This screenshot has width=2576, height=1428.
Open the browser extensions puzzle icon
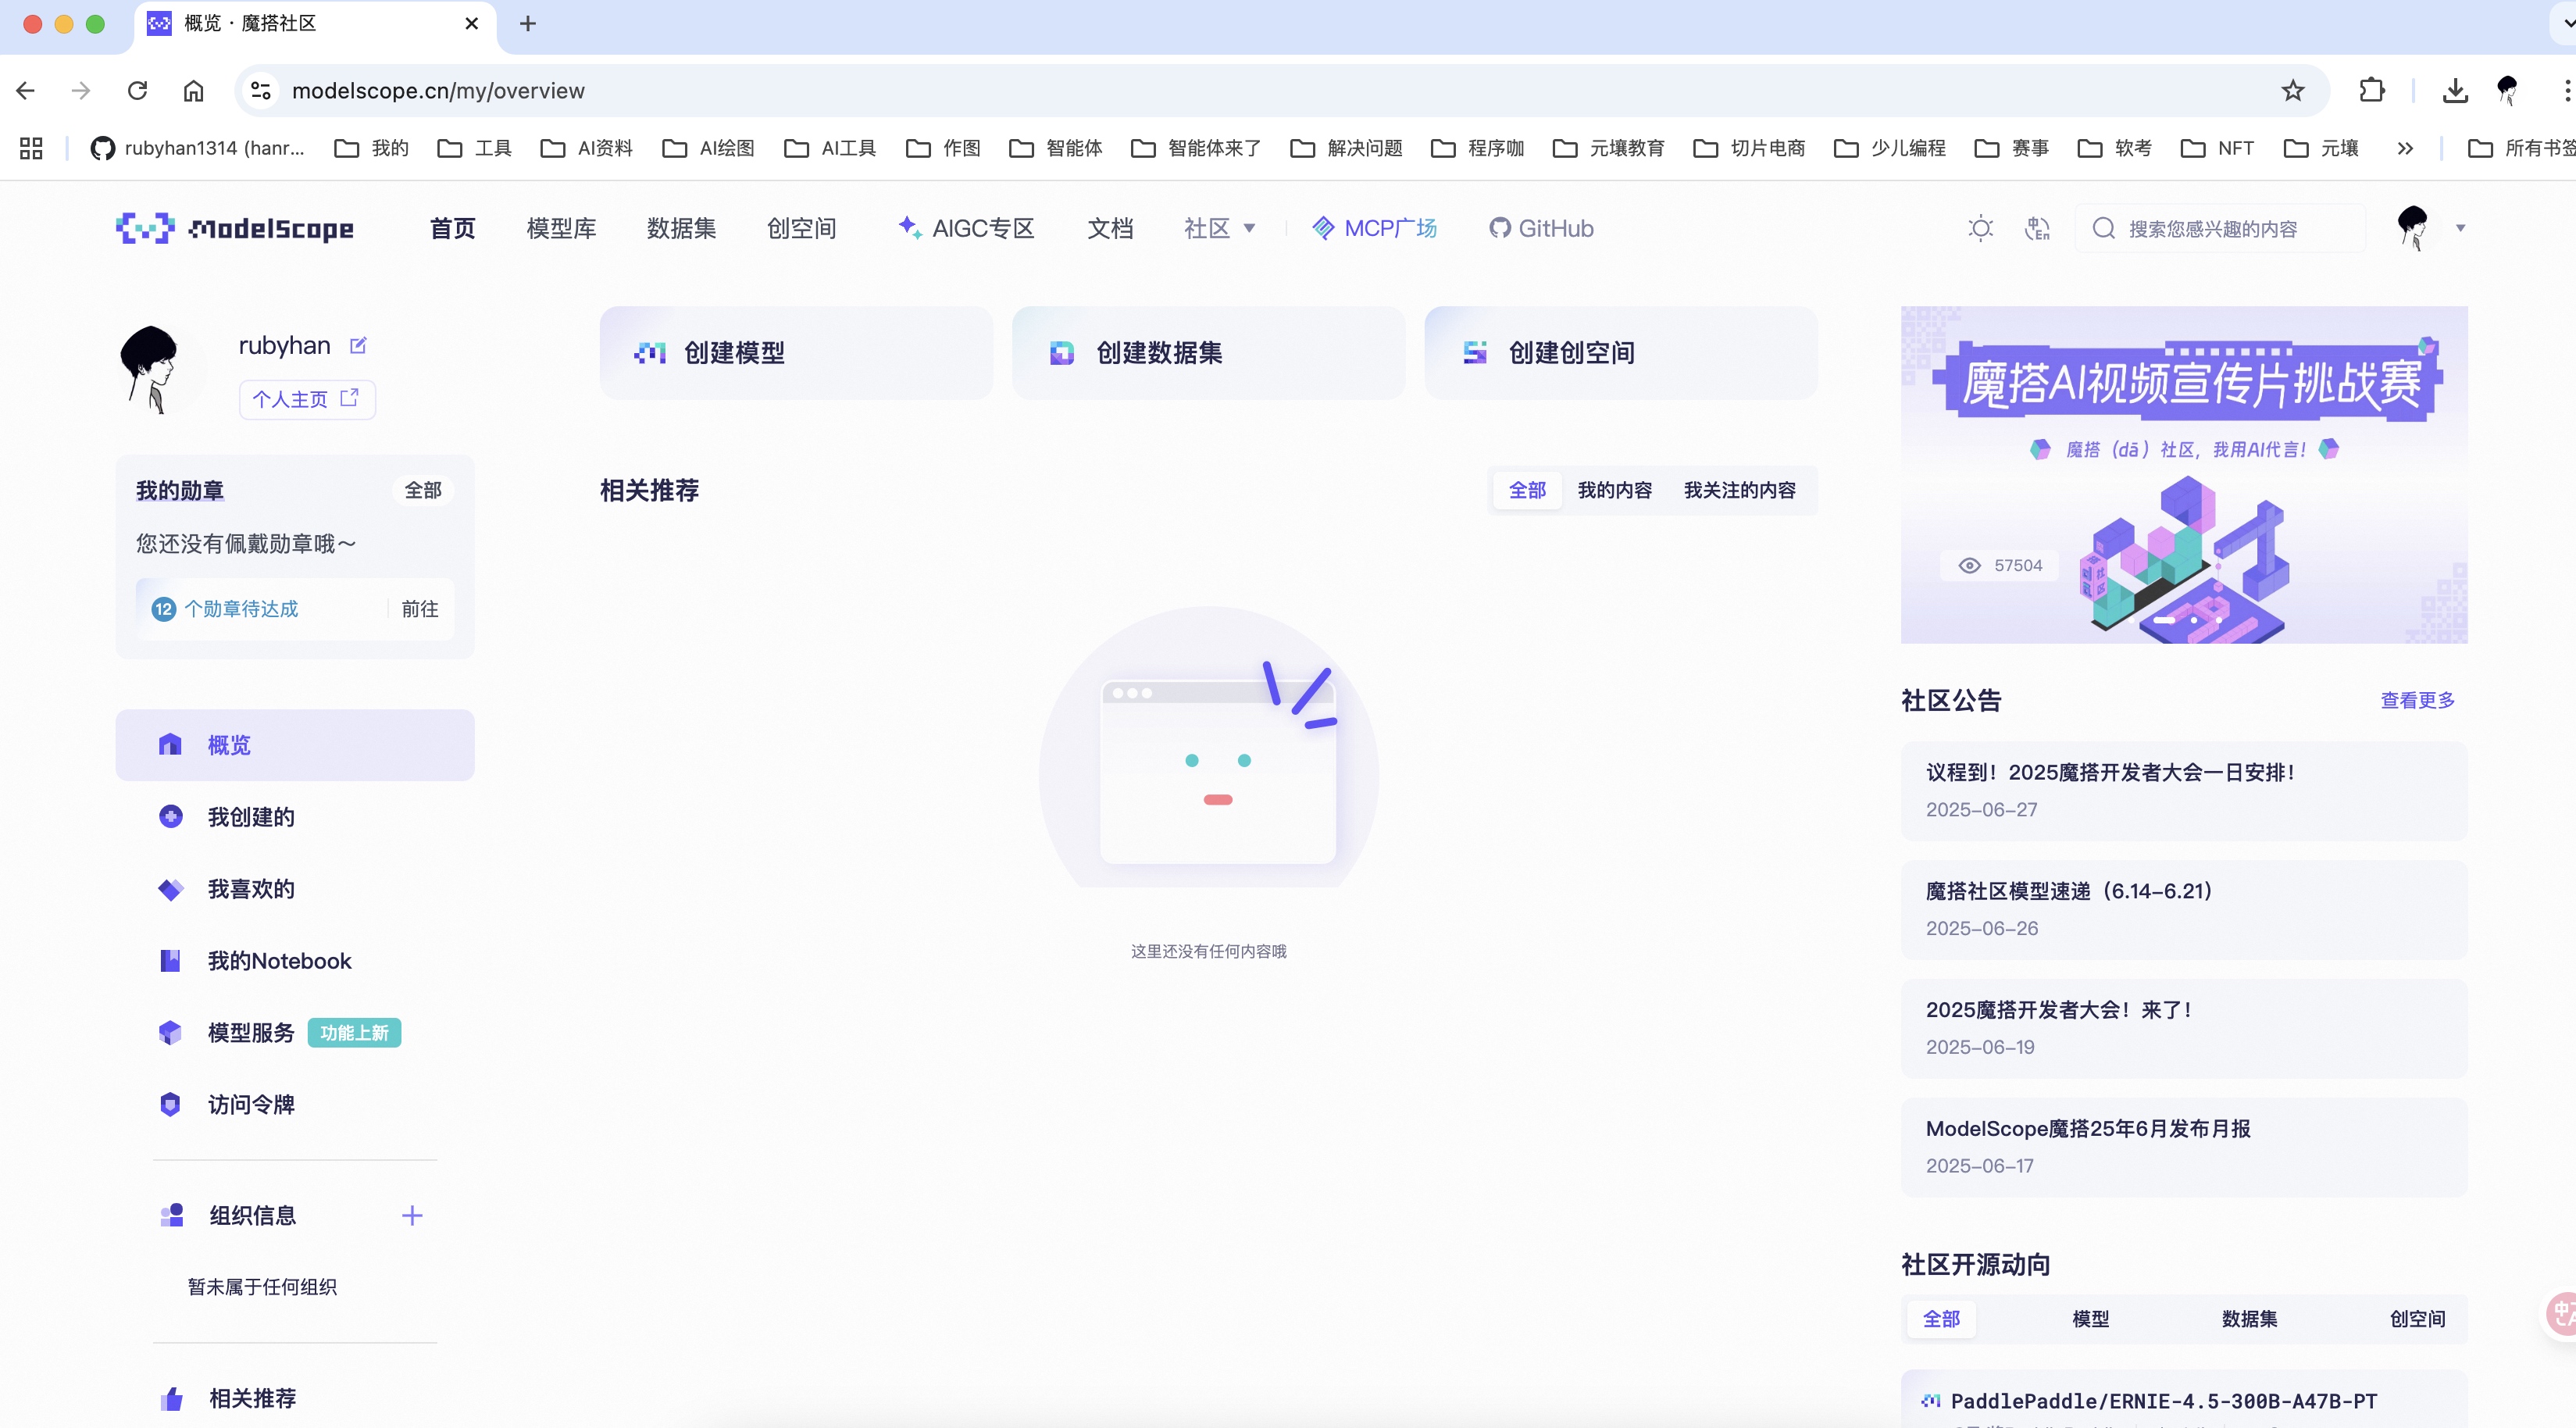[2371, 91]
